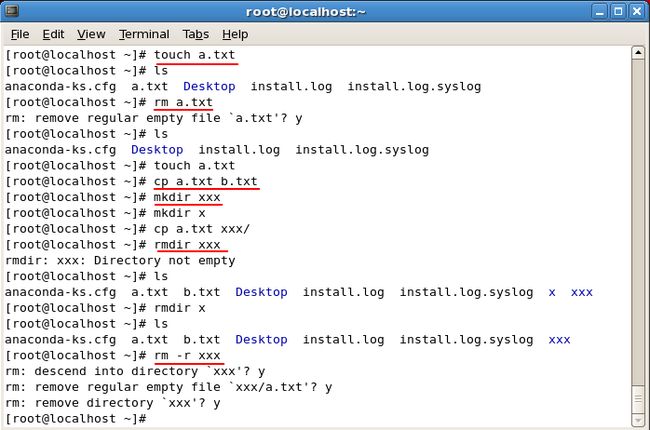Click the root@localhost title bar text
The height and width of the screenshot is (430, 650).
306,12
